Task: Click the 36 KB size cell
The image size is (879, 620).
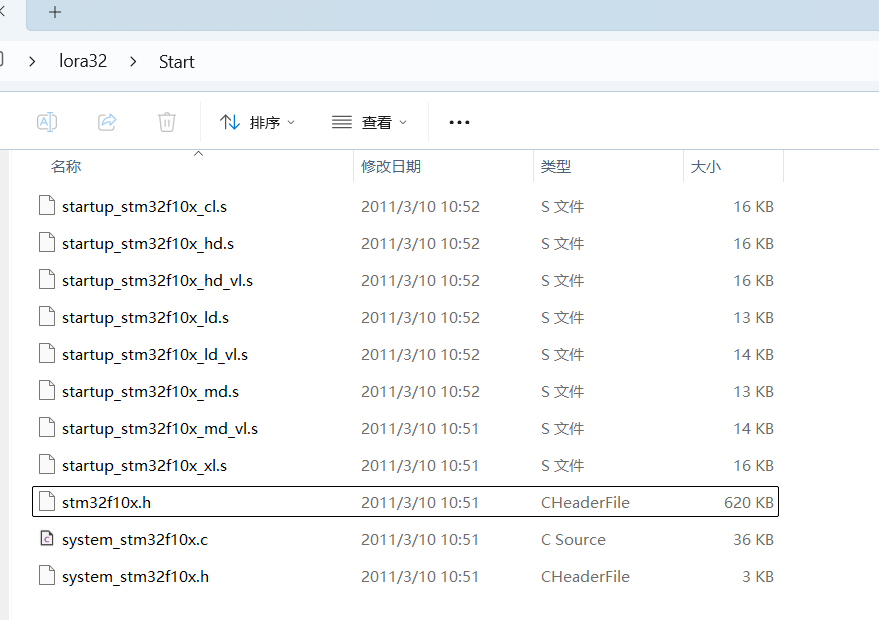Action: click(x=753, y=539)
